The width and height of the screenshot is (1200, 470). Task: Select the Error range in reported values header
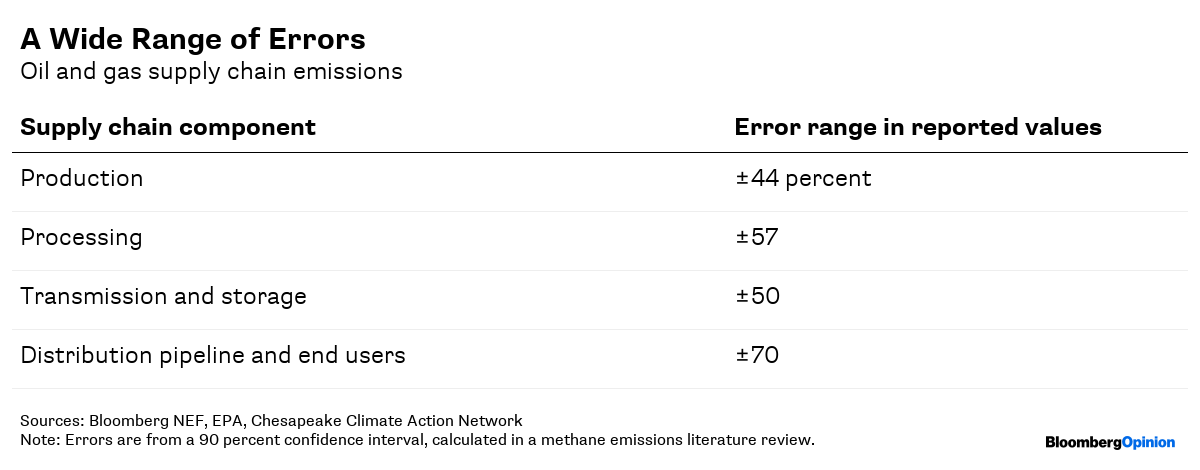(918, 127)
